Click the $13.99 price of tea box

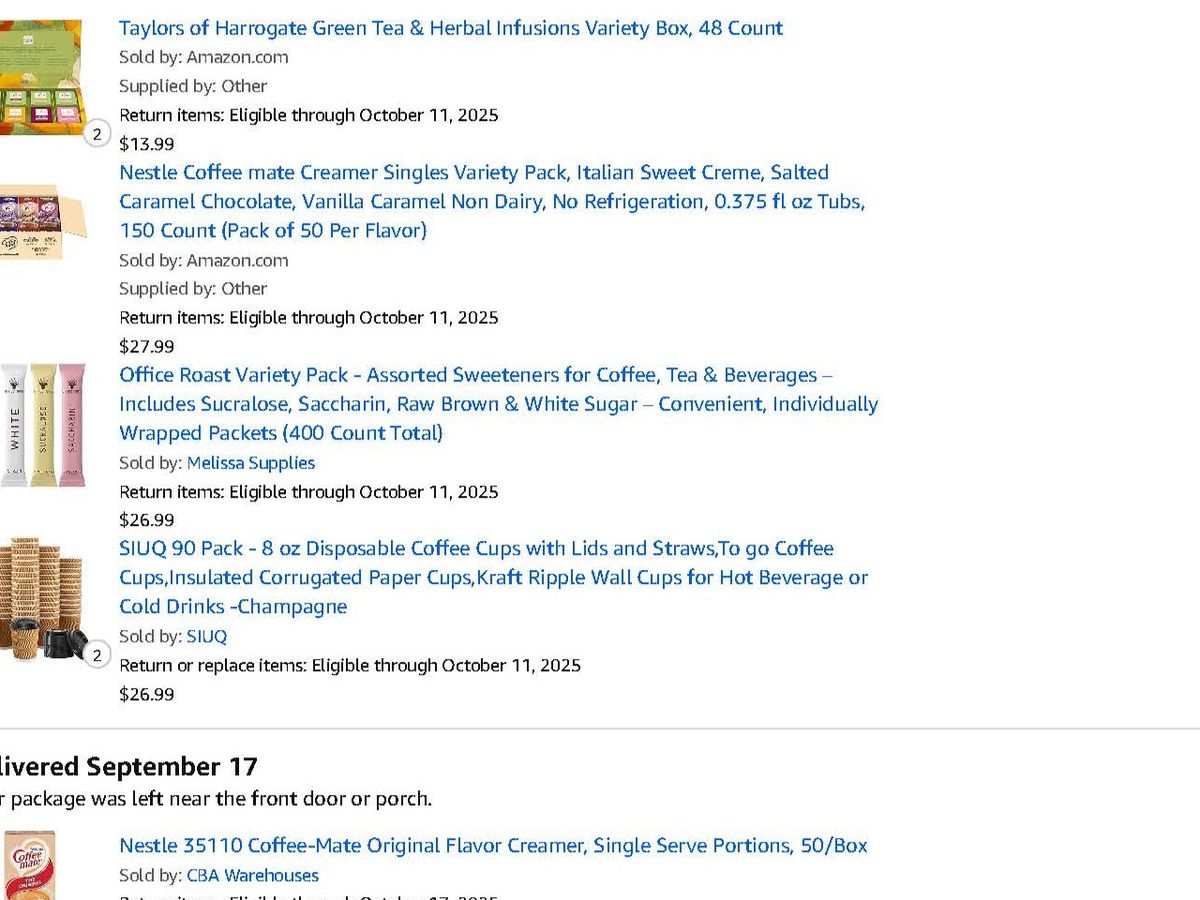pos(146,144)
